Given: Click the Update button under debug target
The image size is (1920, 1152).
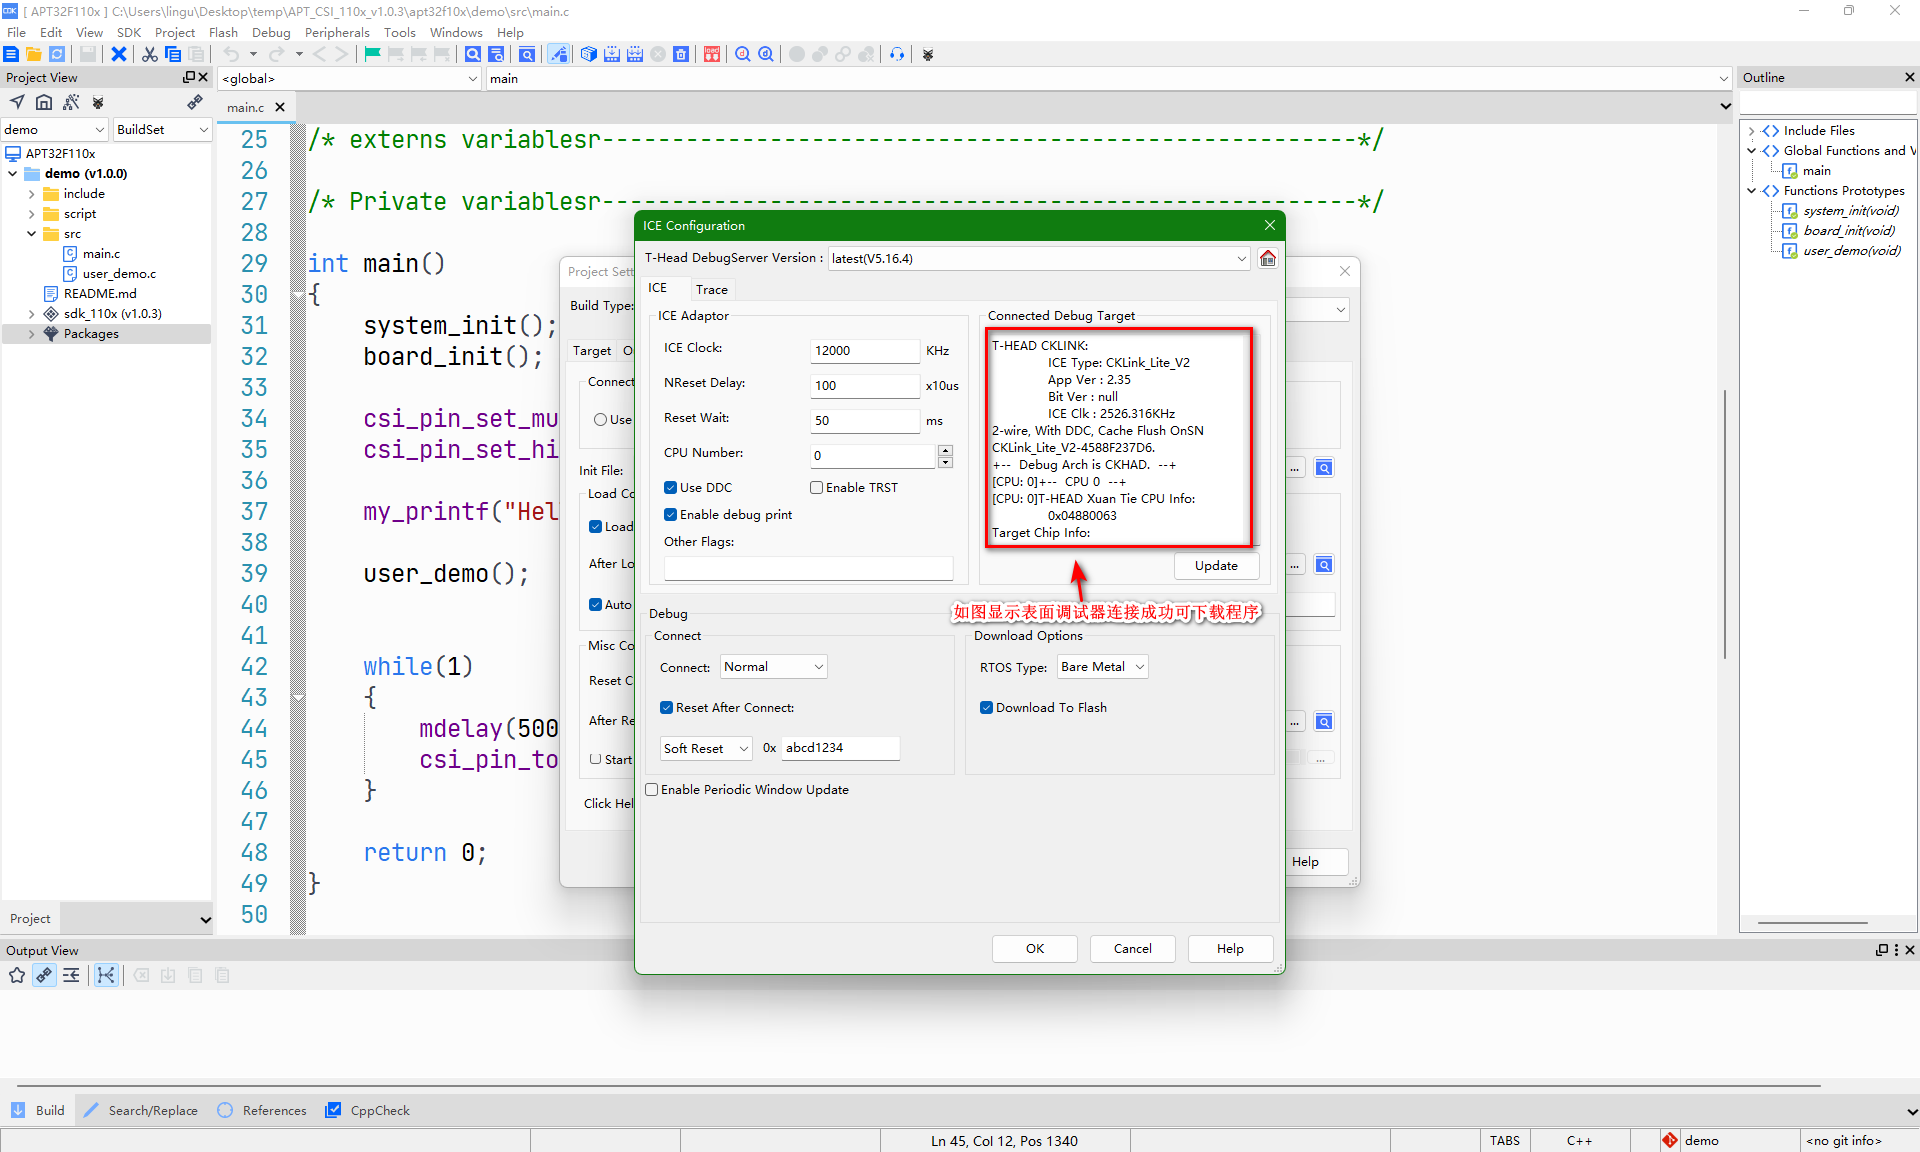Looking at the screenshot, I should 1216,566.
